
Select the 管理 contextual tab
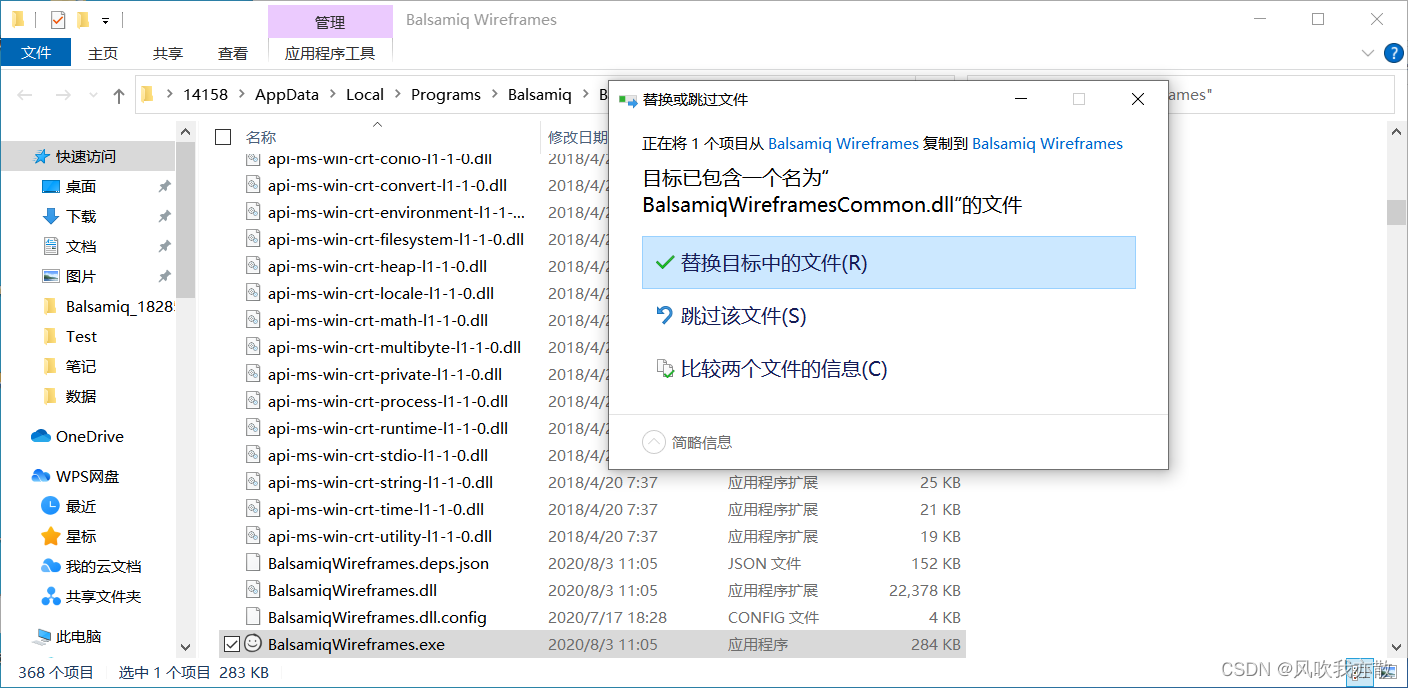pyautogui.click(x=330, y=22)
